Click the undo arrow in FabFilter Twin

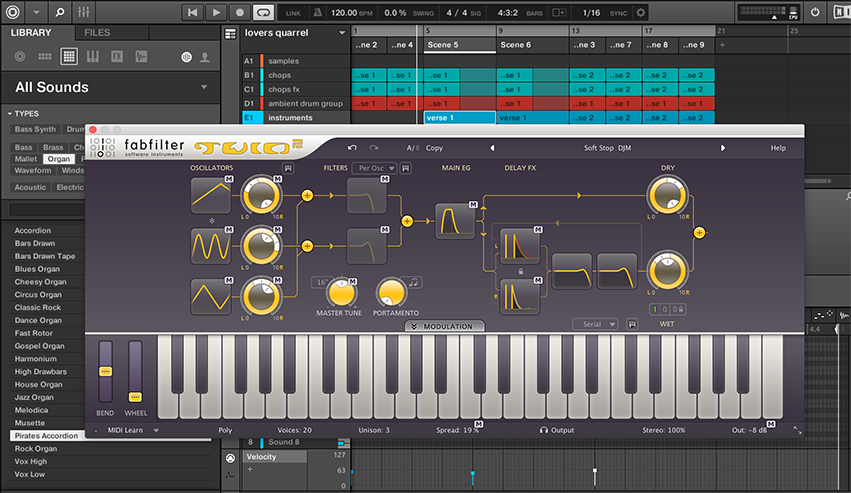coord(352,147)
